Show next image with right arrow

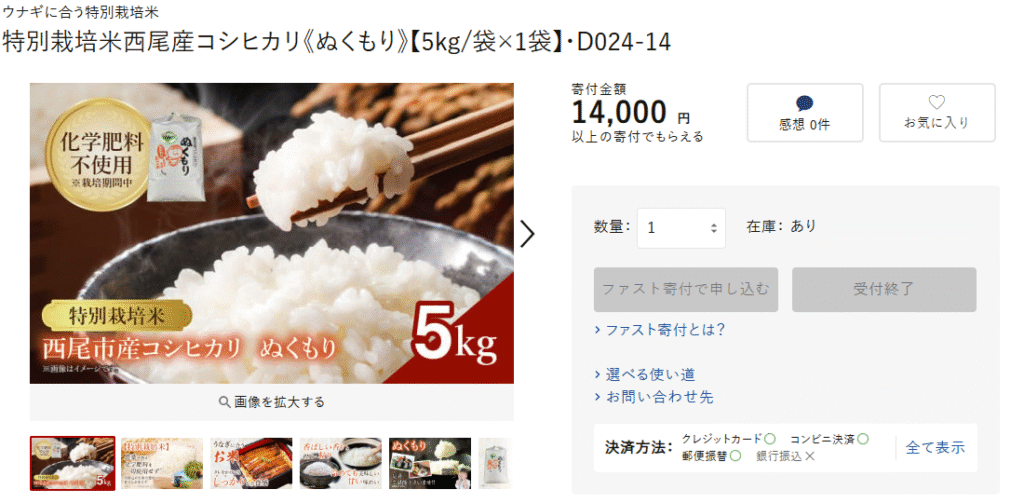[x=527, y=233]
